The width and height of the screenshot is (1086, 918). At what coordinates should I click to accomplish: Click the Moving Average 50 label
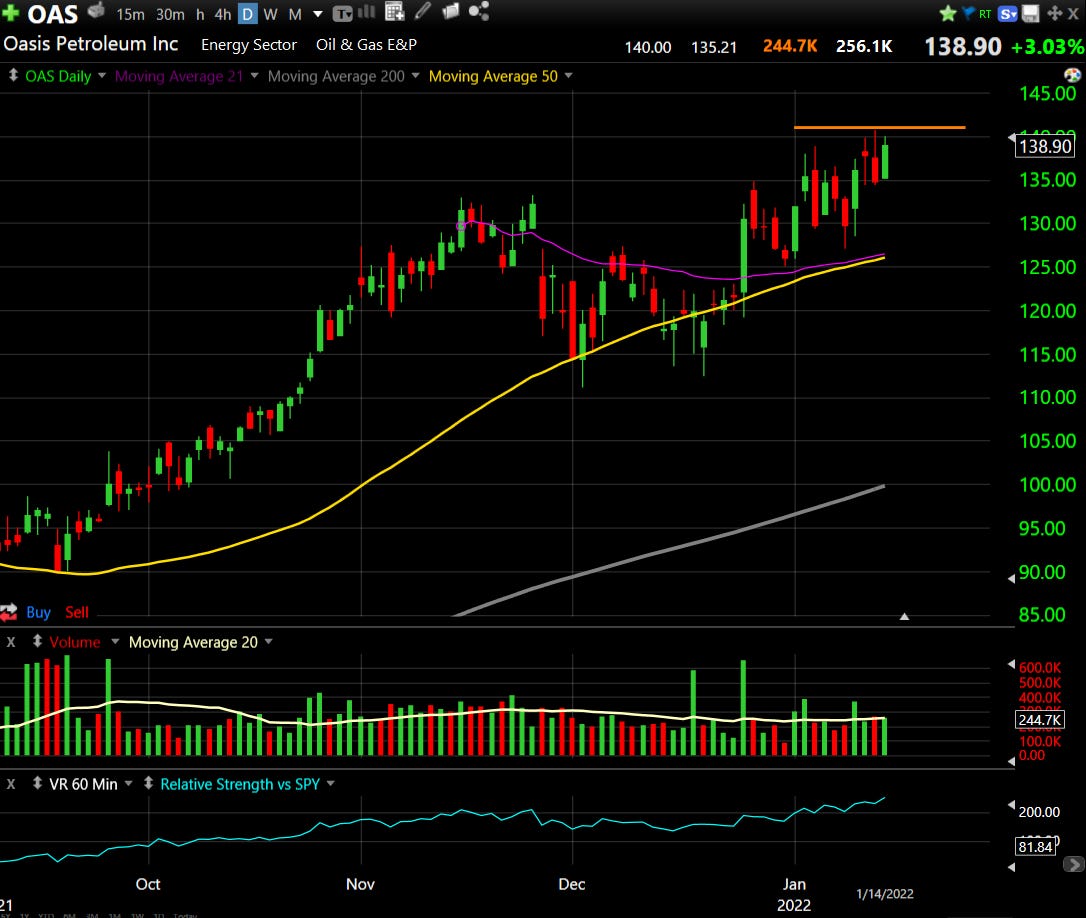click(493, 76)
